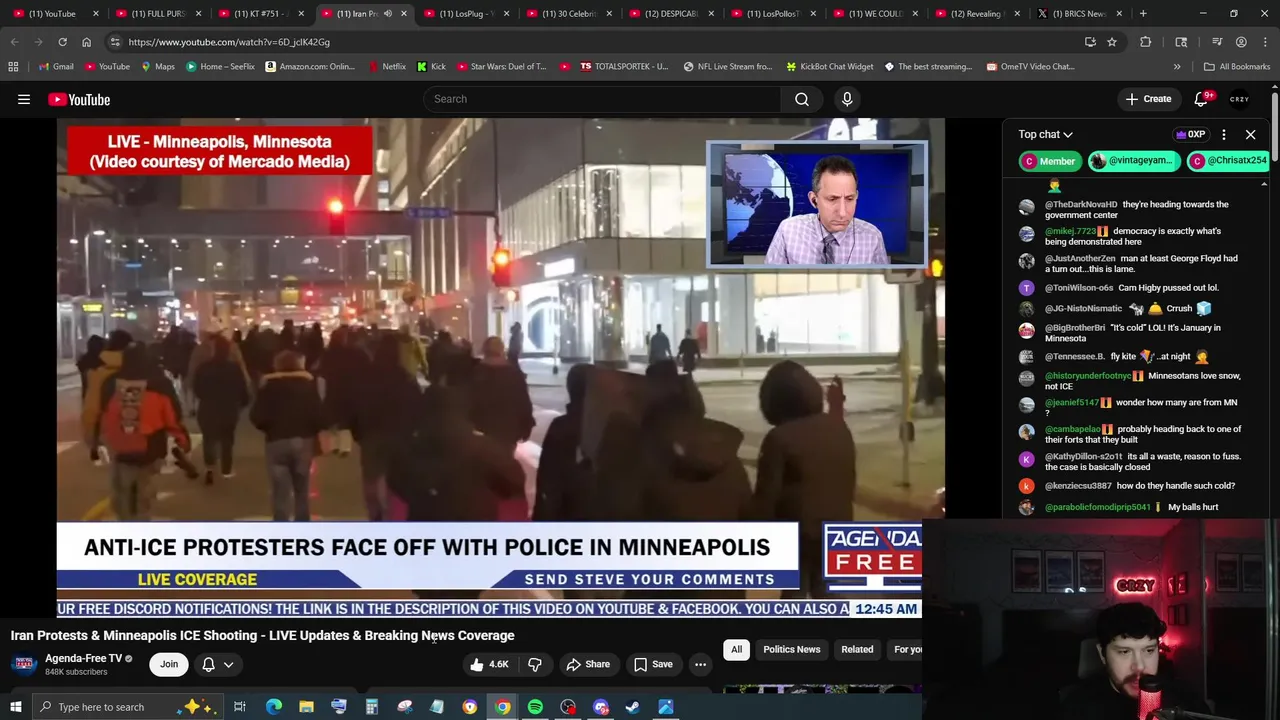
Task: Open Task View on the taskbar
Action: pyautogui.click(x=240, y=707)
